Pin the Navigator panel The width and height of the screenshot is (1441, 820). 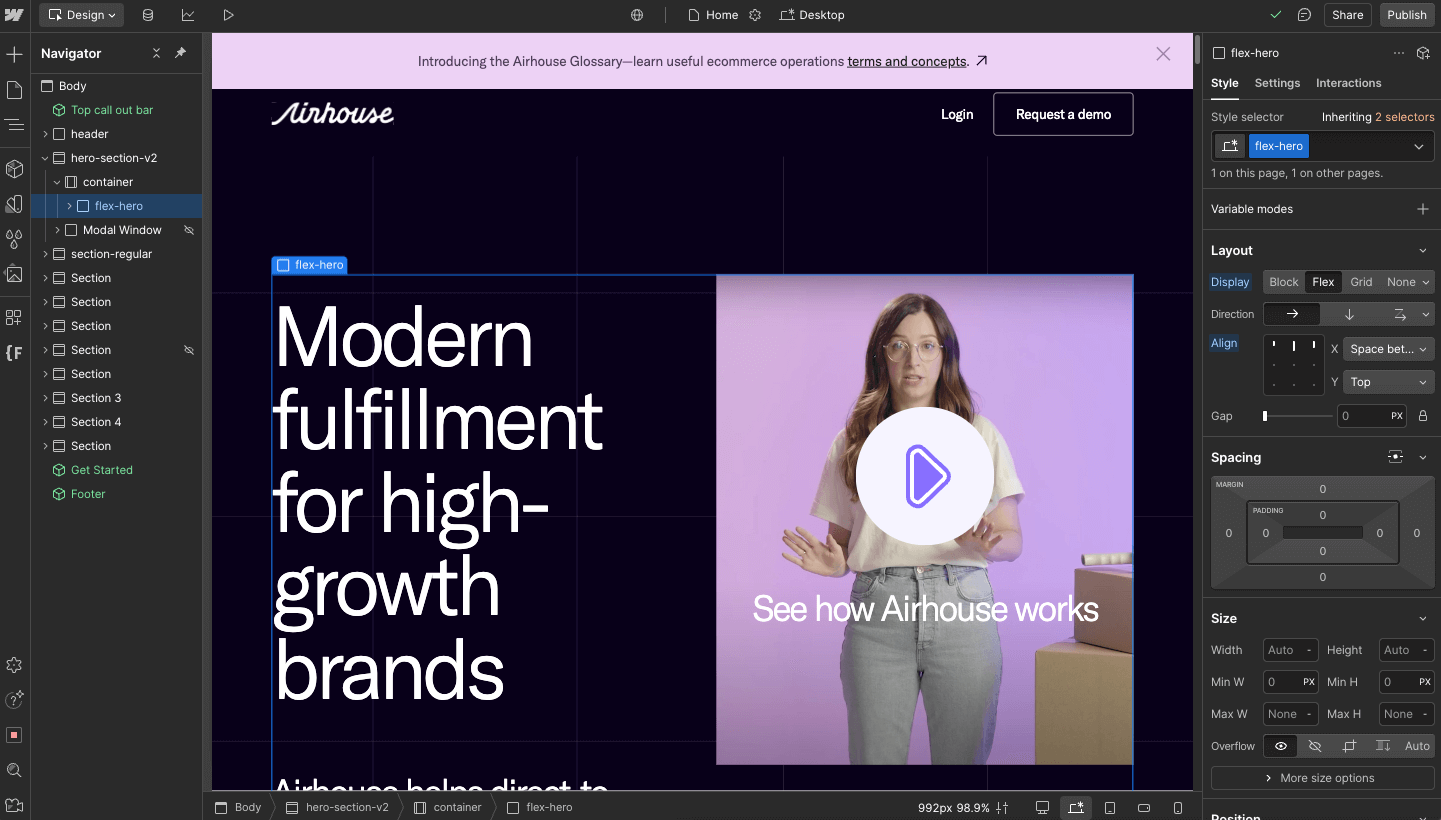(x=181, y=53)
